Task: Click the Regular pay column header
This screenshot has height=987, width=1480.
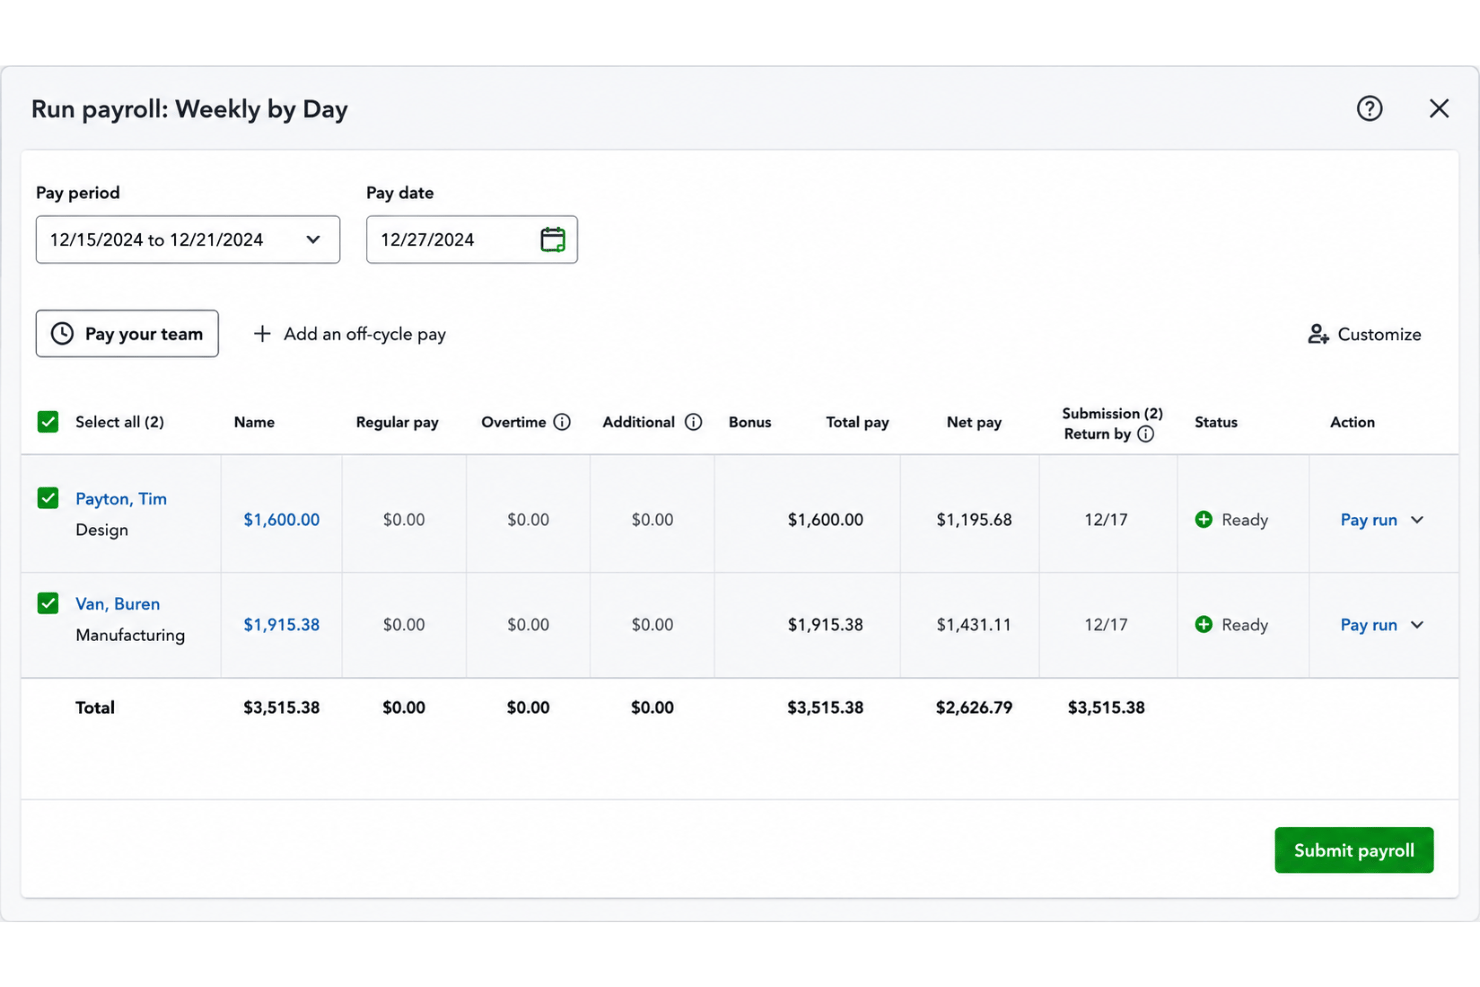Action: (x=397, y=422)
